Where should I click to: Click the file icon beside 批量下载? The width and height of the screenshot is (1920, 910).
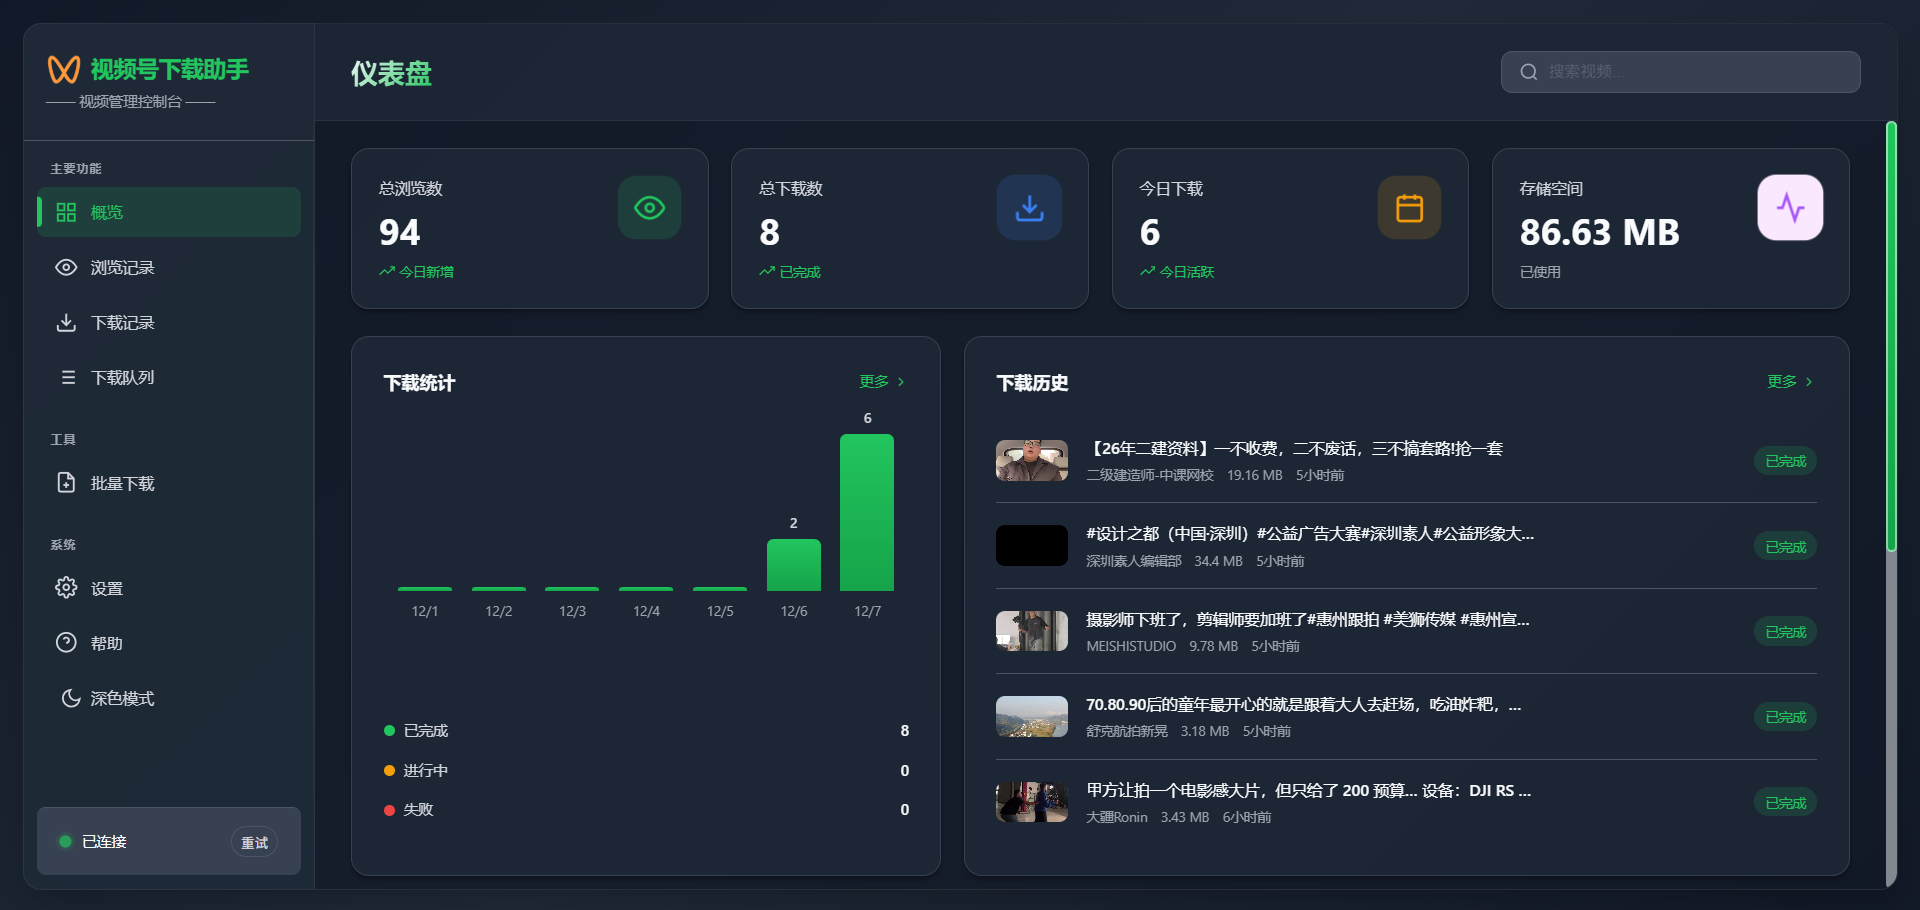(66, 483)
